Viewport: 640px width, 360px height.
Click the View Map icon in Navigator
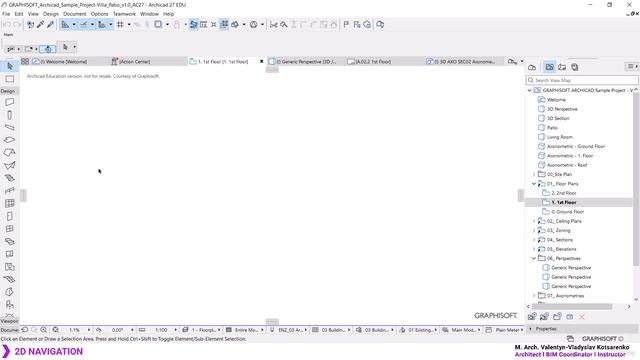(549, 67)
